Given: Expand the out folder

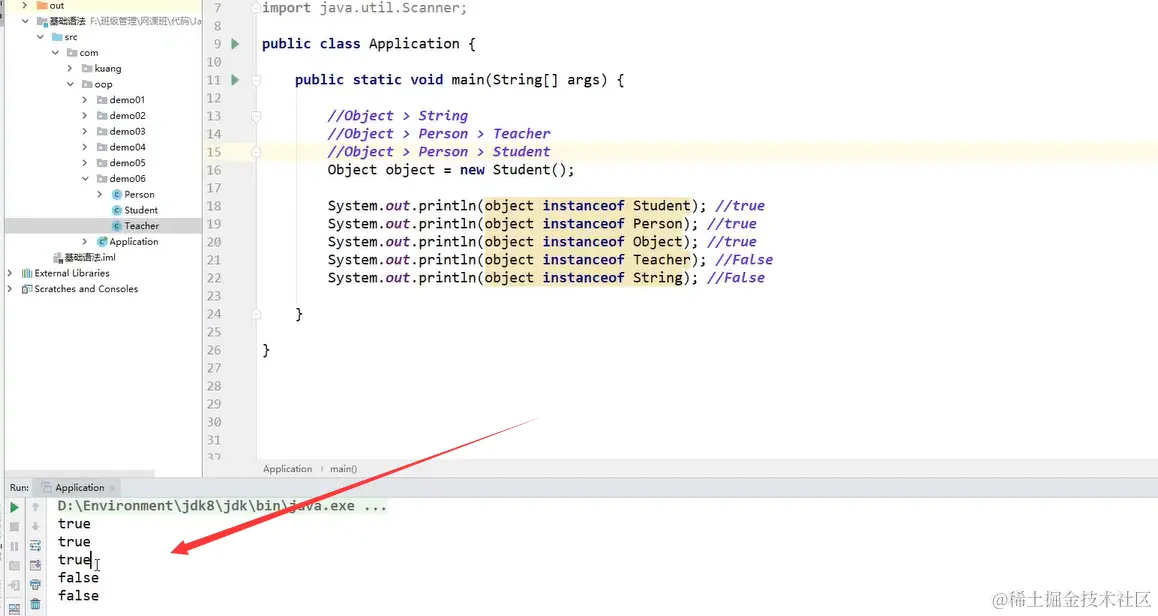Looking at the screenshot, I should [x=24, y=5].
